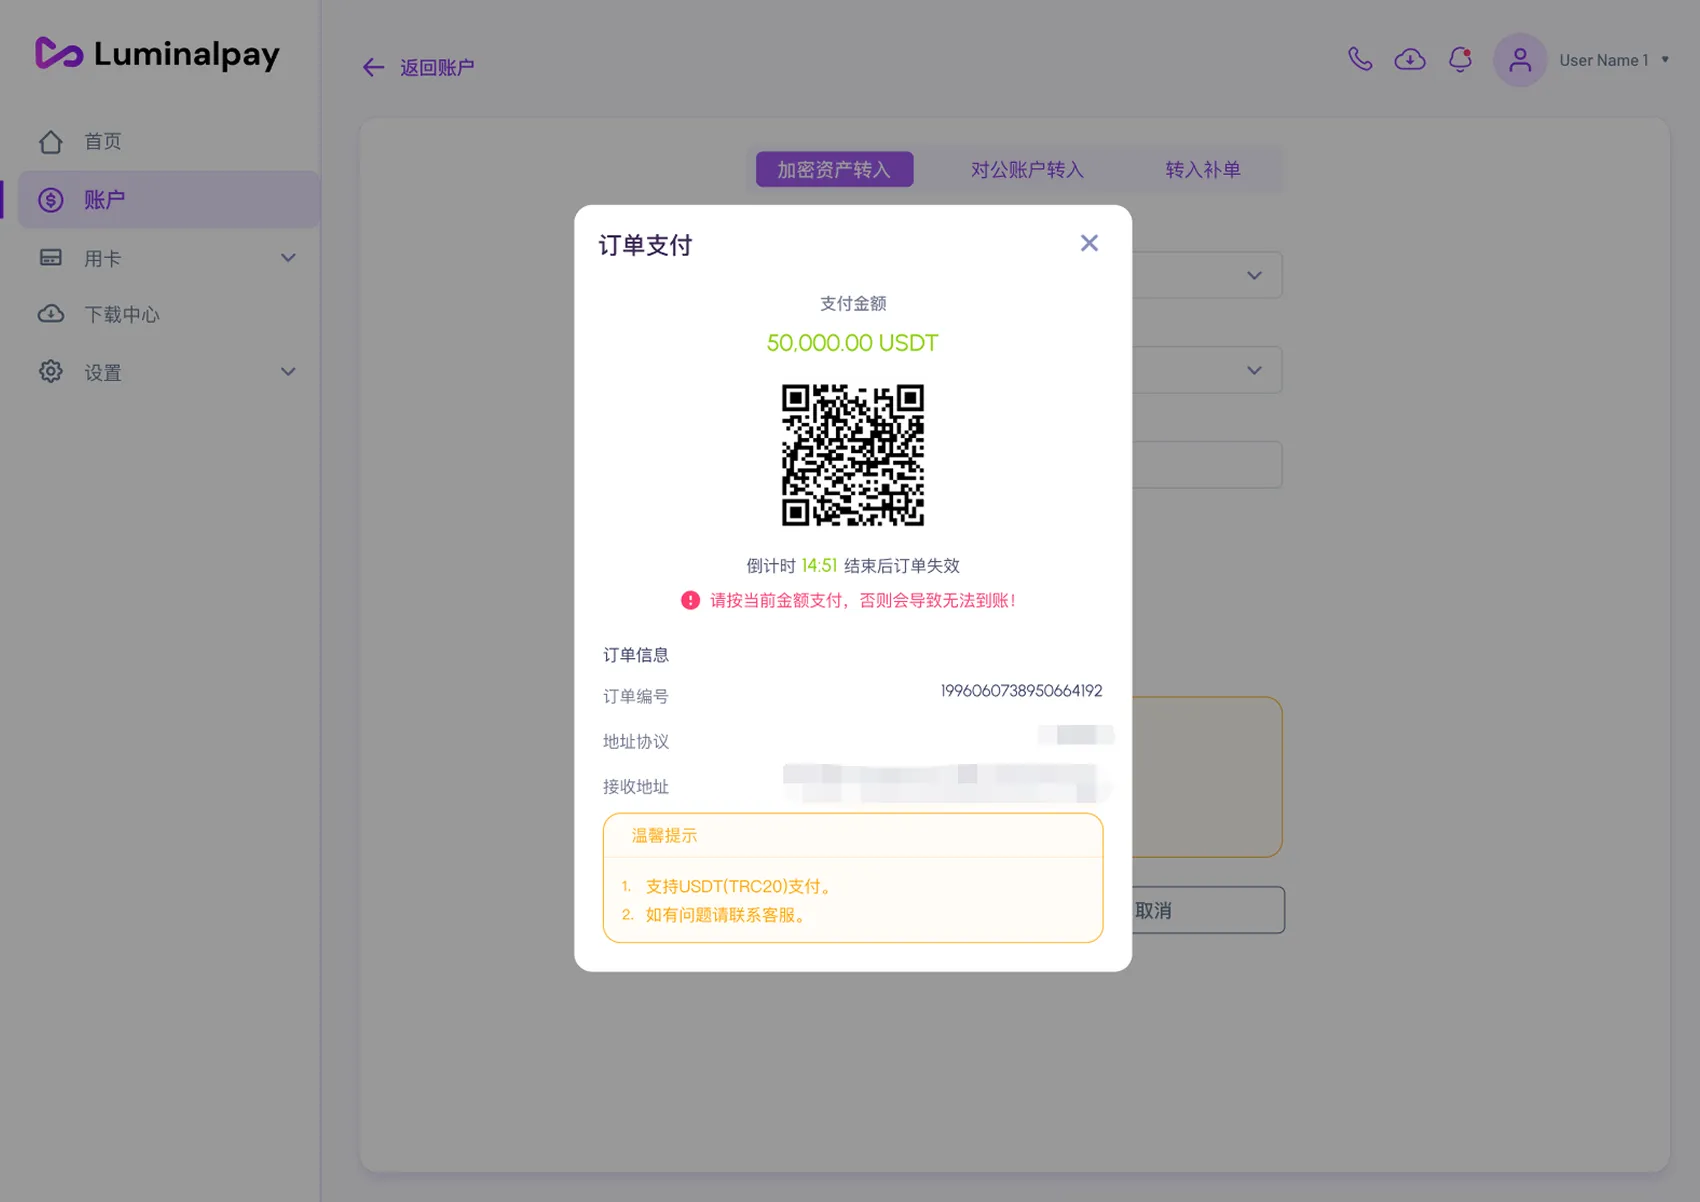The height and width of the screenshot is (1202, 1700).
Task: Open the User Name 1 dropdown
Action: point(1614,60)
